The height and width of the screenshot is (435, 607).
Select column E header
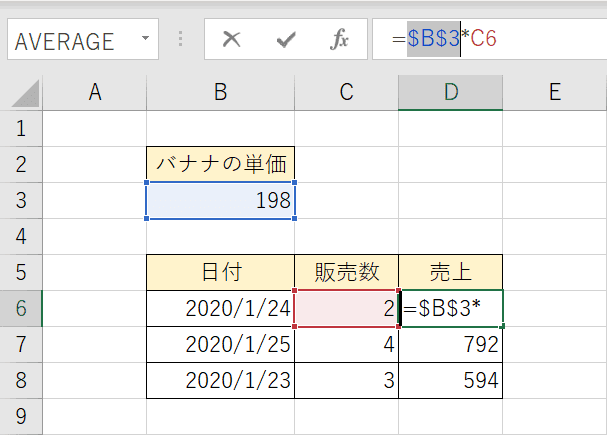[x=555, y=92]
